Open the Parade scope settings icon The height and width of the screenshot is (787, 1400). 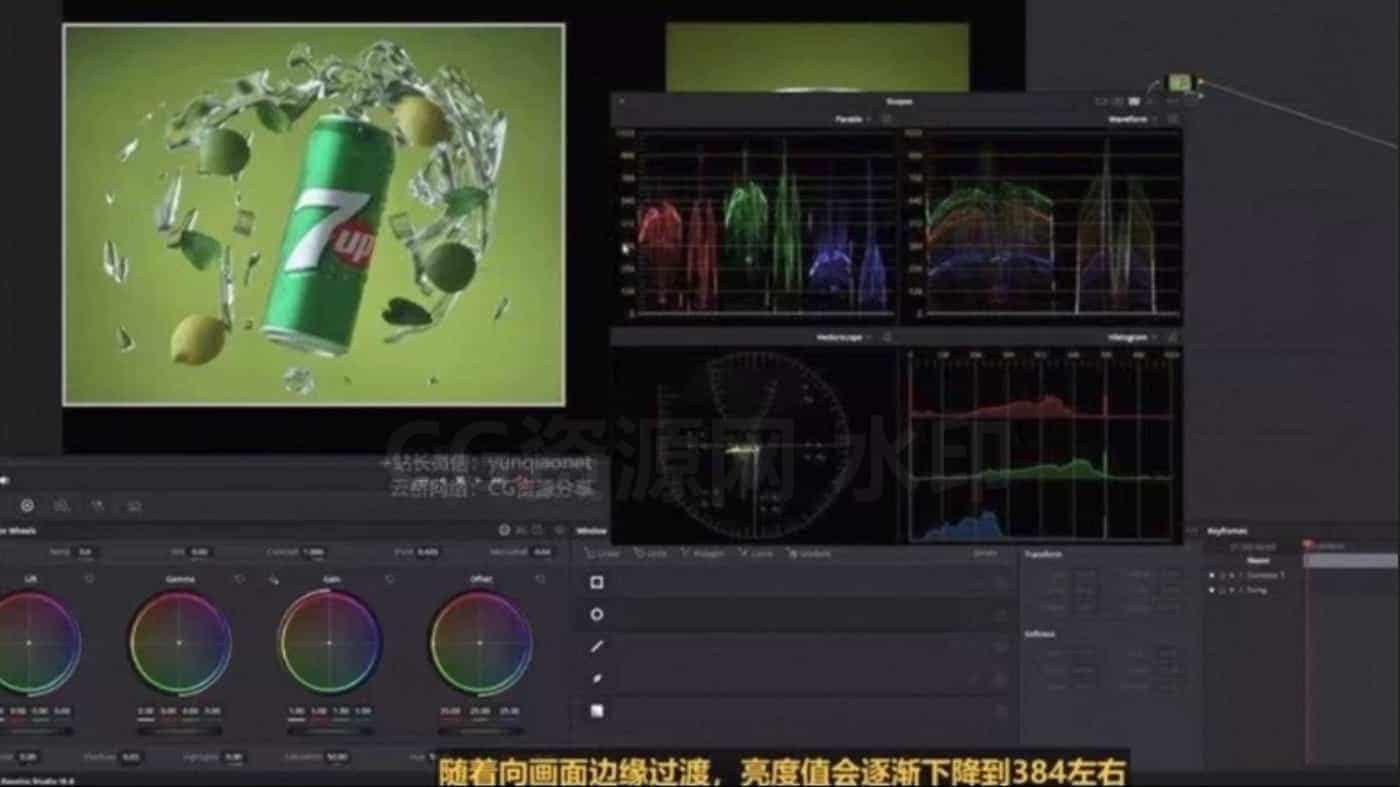point(886,119)
